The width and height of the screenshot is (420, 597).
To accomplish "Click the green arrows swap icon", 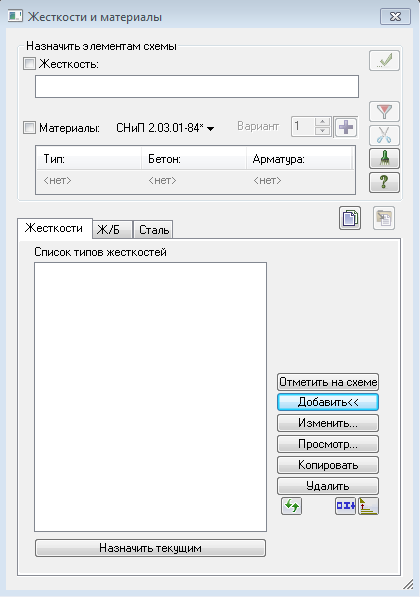I will pyautogui.click(x=291, y=506).
